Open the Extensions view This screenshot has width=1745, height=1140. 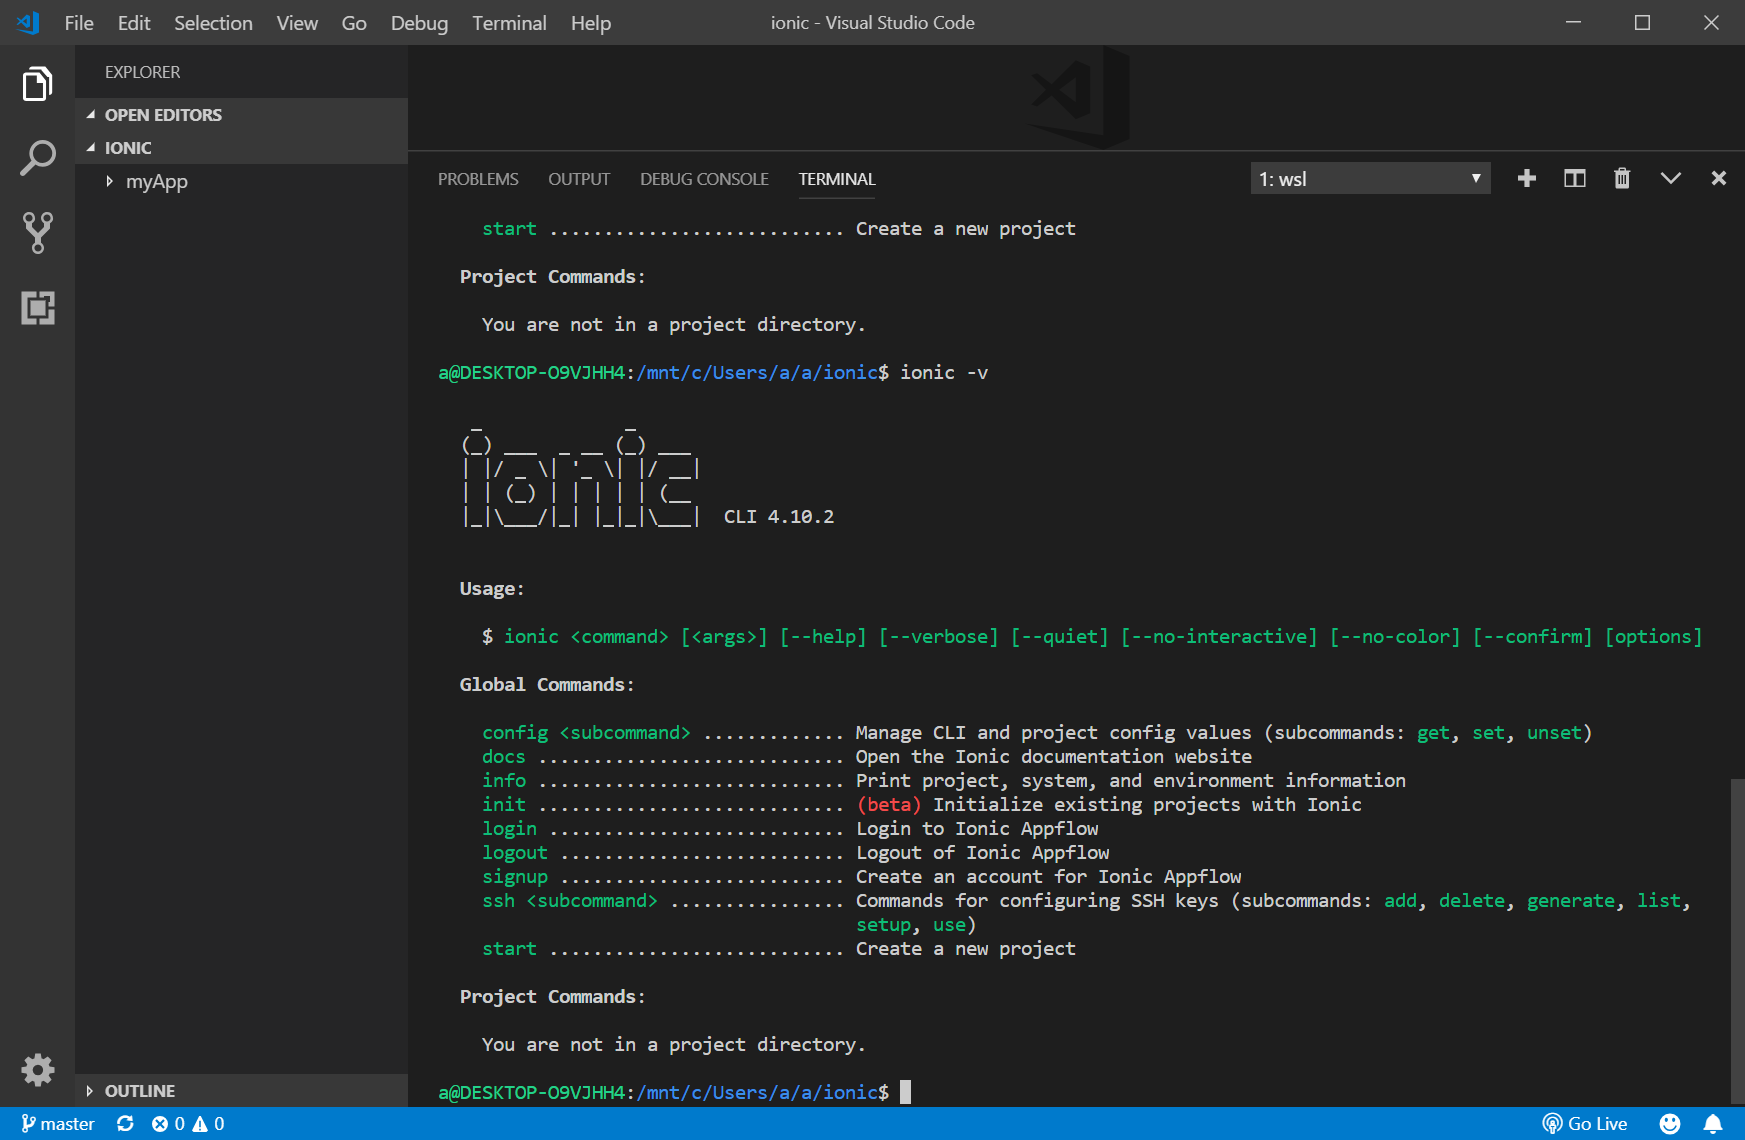[37, 307]
